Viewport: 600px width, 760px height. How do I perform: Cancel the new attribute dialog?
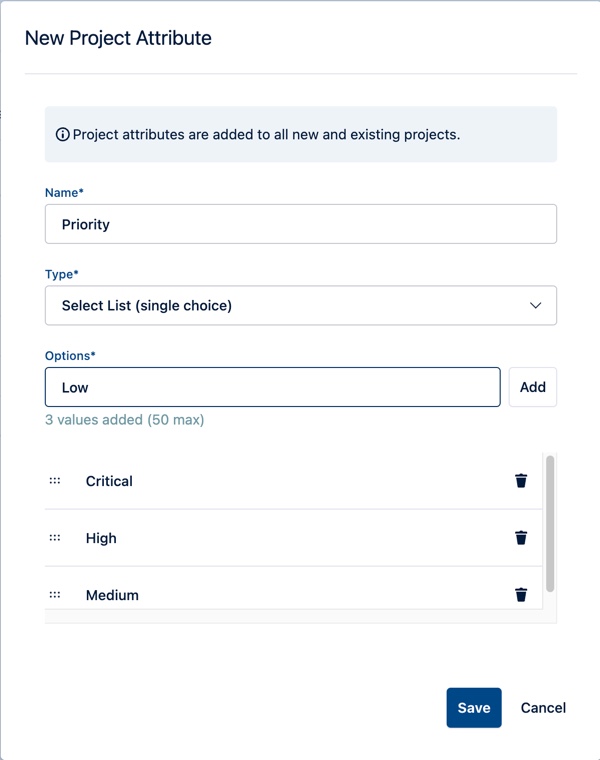543,708
